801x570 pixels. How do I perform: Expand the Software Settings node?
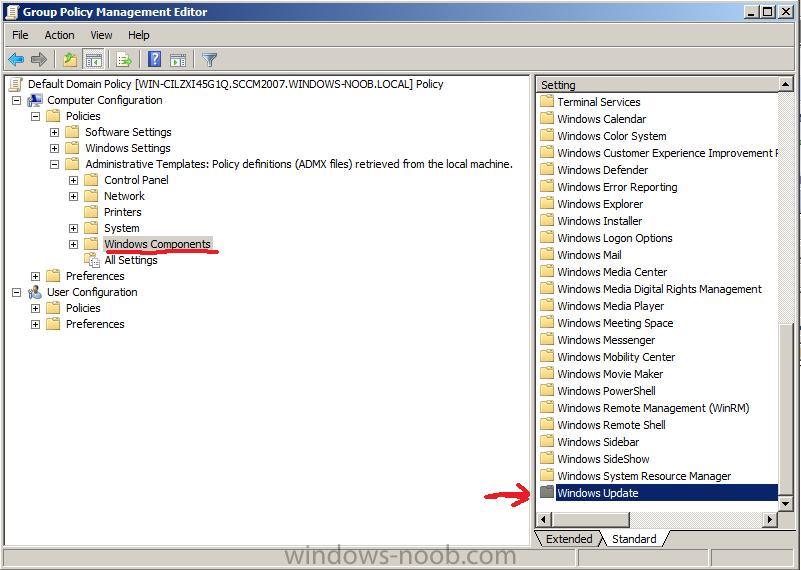pyautogui.click(x=54, y=132)
